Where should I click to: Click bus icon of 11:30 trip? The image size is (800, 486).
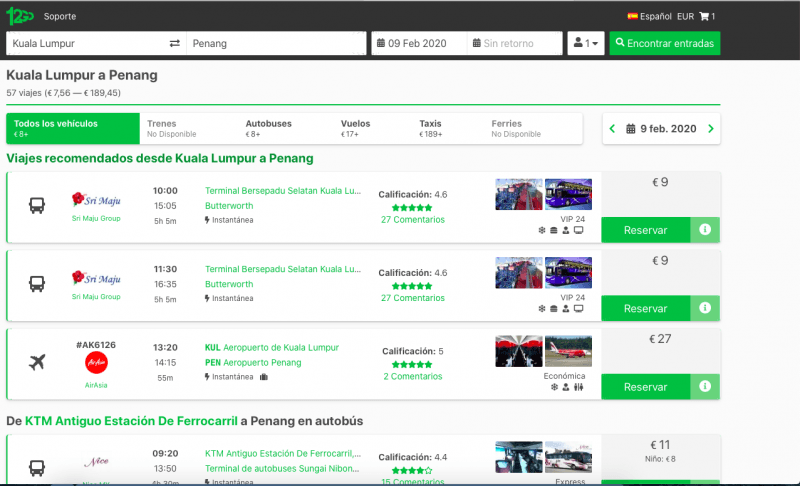(x=37, y=284)
